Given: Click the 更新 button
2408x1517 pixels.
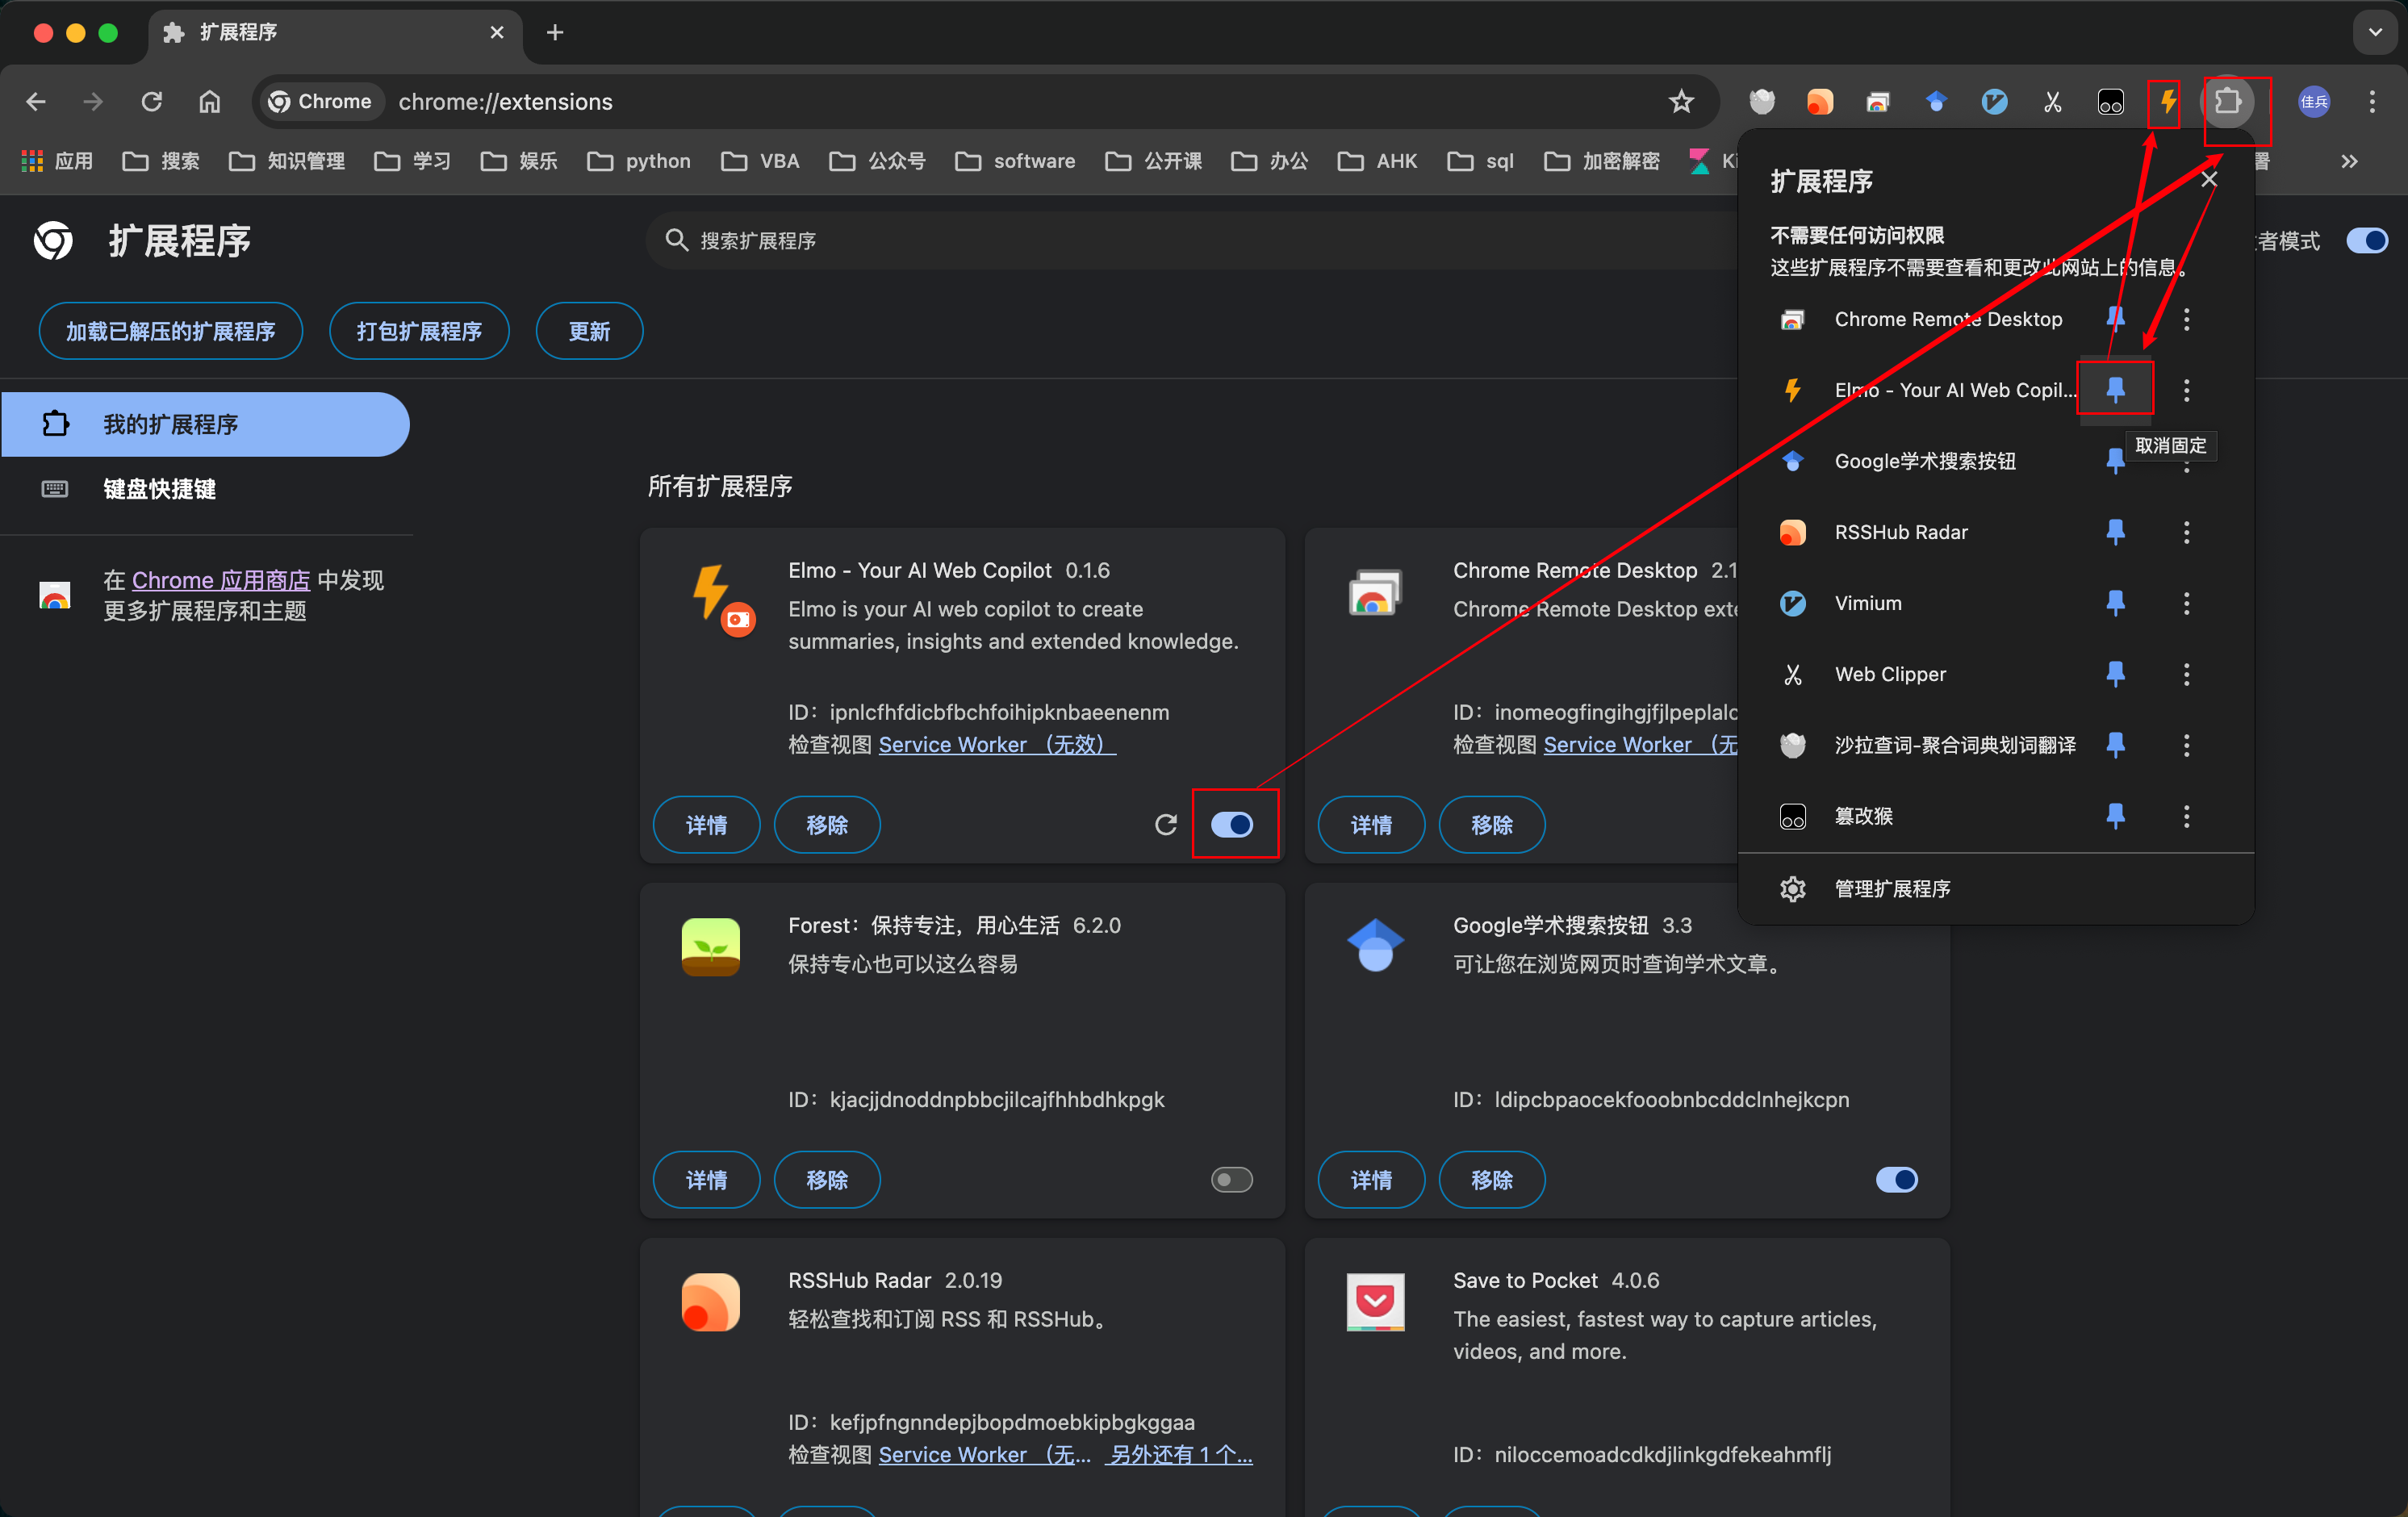Looking at the screenshot, I should pyautogui.click(x=589, y=331).
